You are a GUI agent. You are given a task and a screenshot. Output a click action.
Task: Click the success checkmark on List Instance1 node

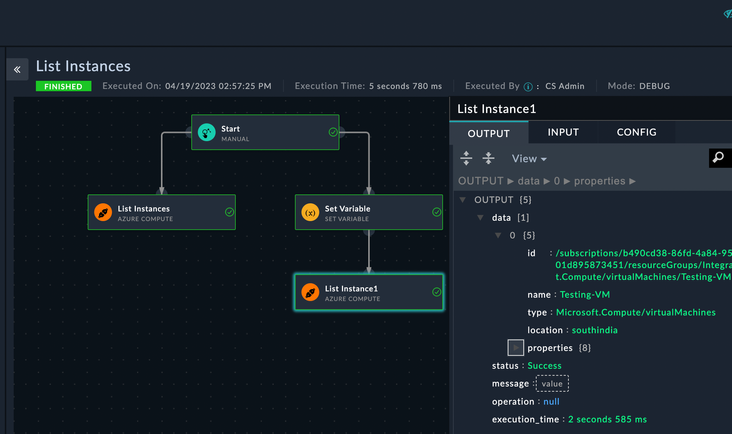436,292
